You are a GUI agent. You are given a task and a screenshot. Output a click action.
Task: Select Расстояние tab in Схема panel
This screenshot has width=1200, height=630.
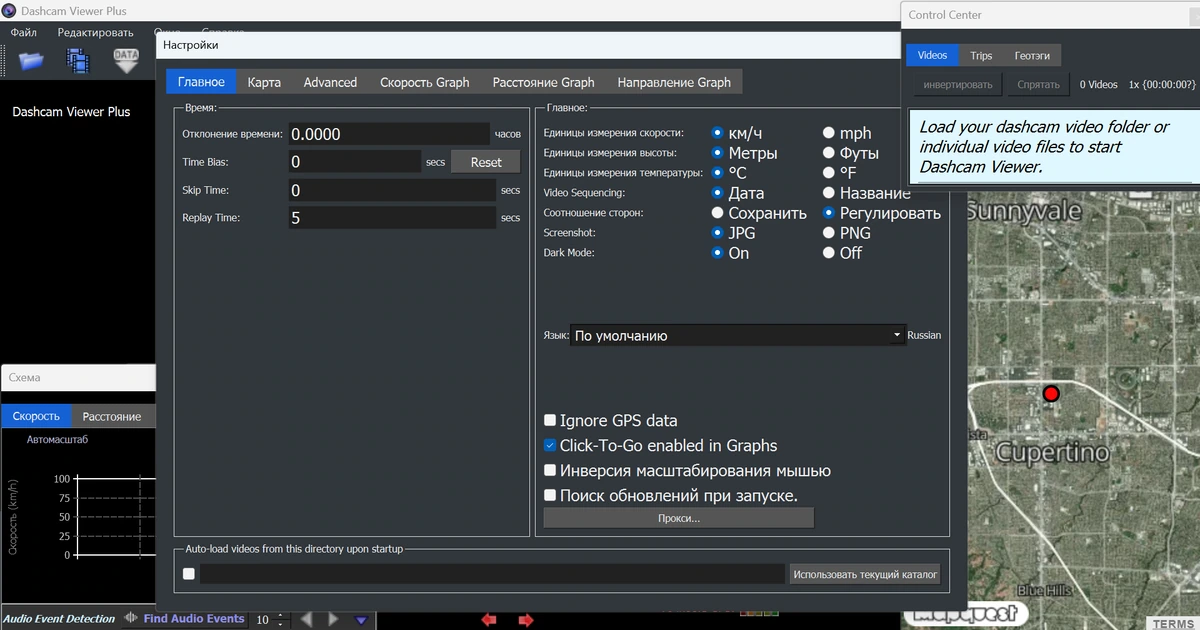pos(112,416)
